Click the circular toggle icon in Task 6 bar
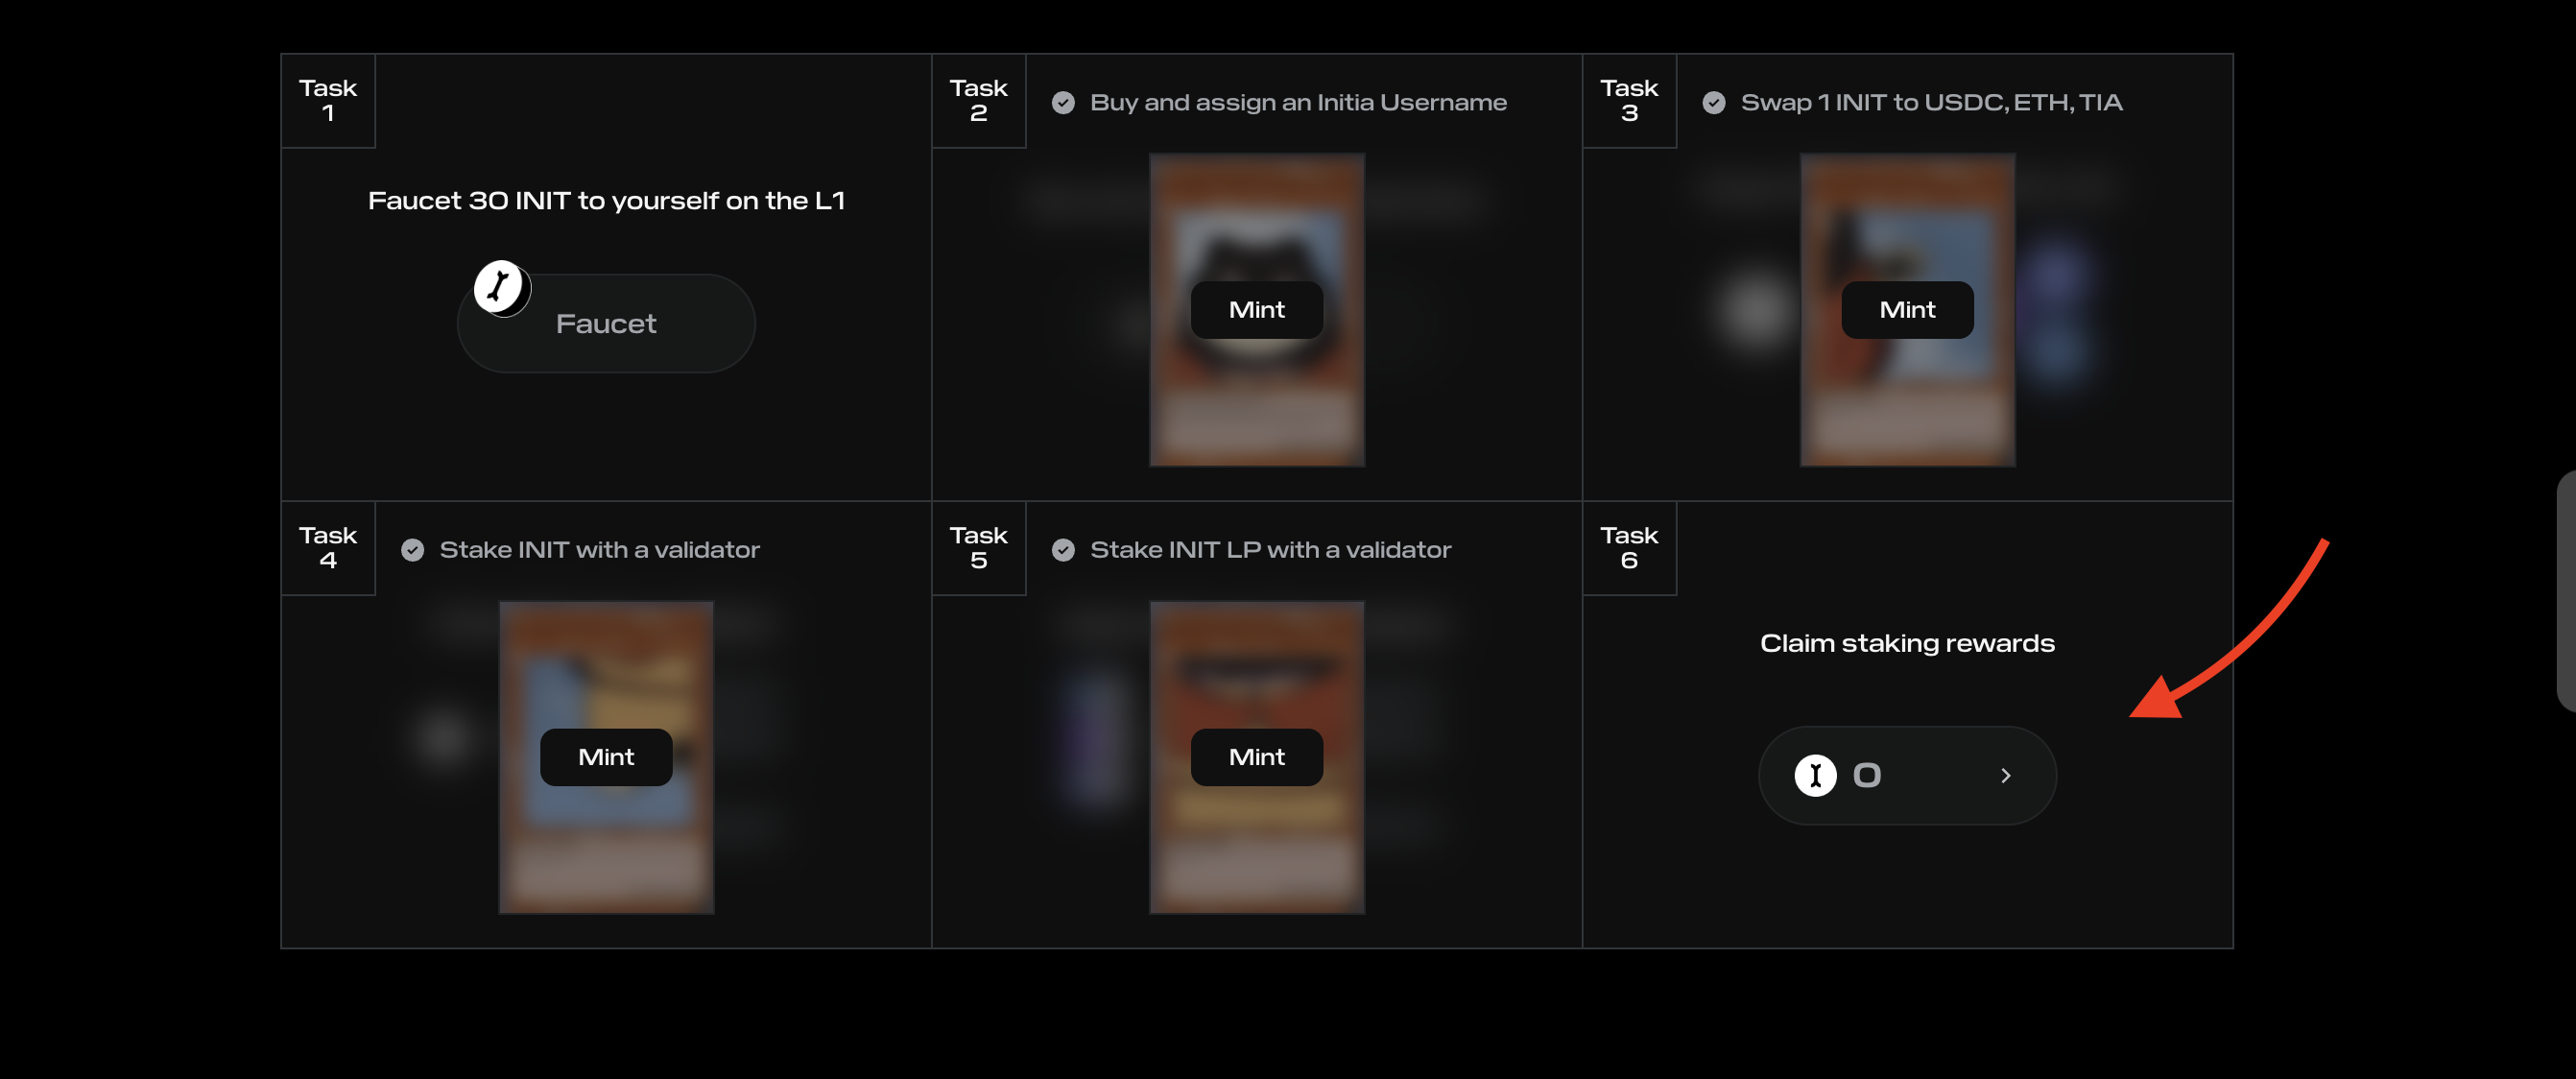 coord(1817,776)
